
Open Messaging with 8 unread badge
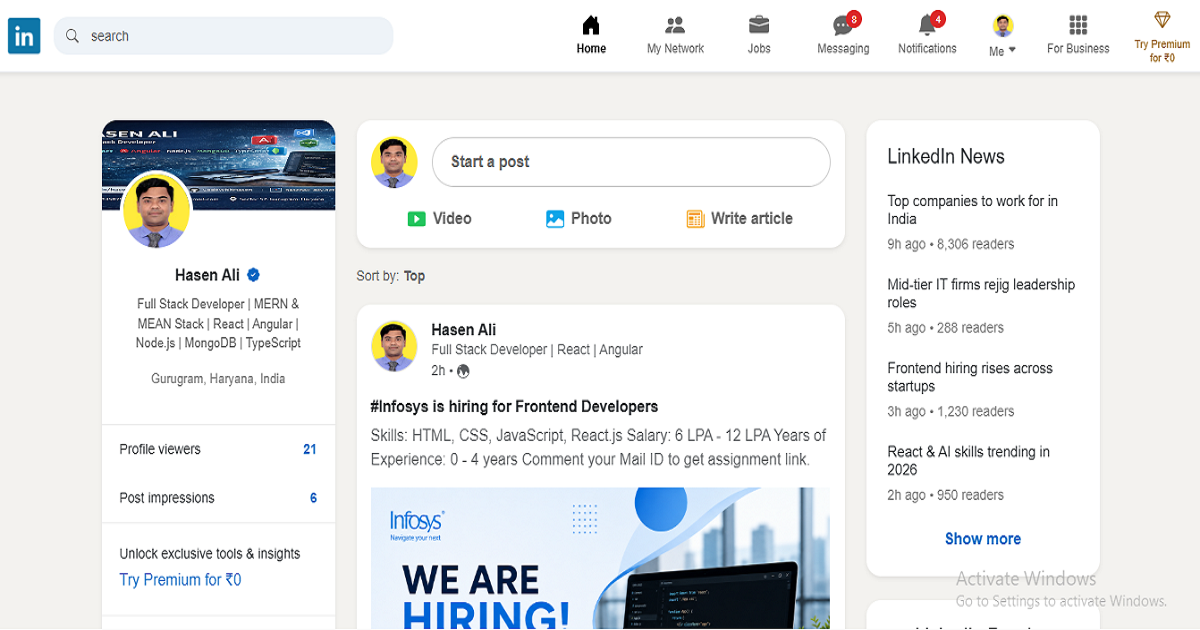tap(845, 24)
